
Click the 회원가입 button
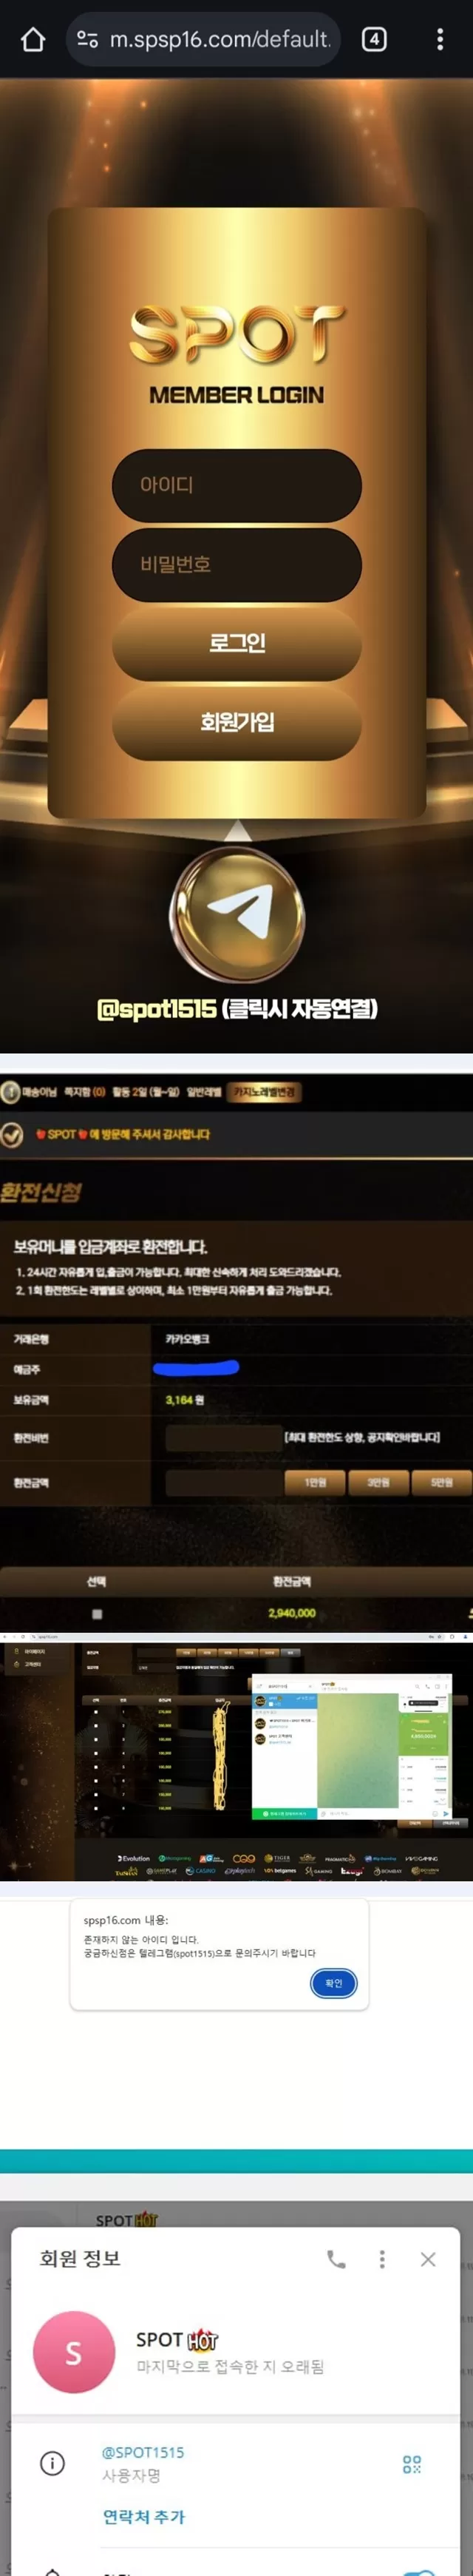click(237, 722)
